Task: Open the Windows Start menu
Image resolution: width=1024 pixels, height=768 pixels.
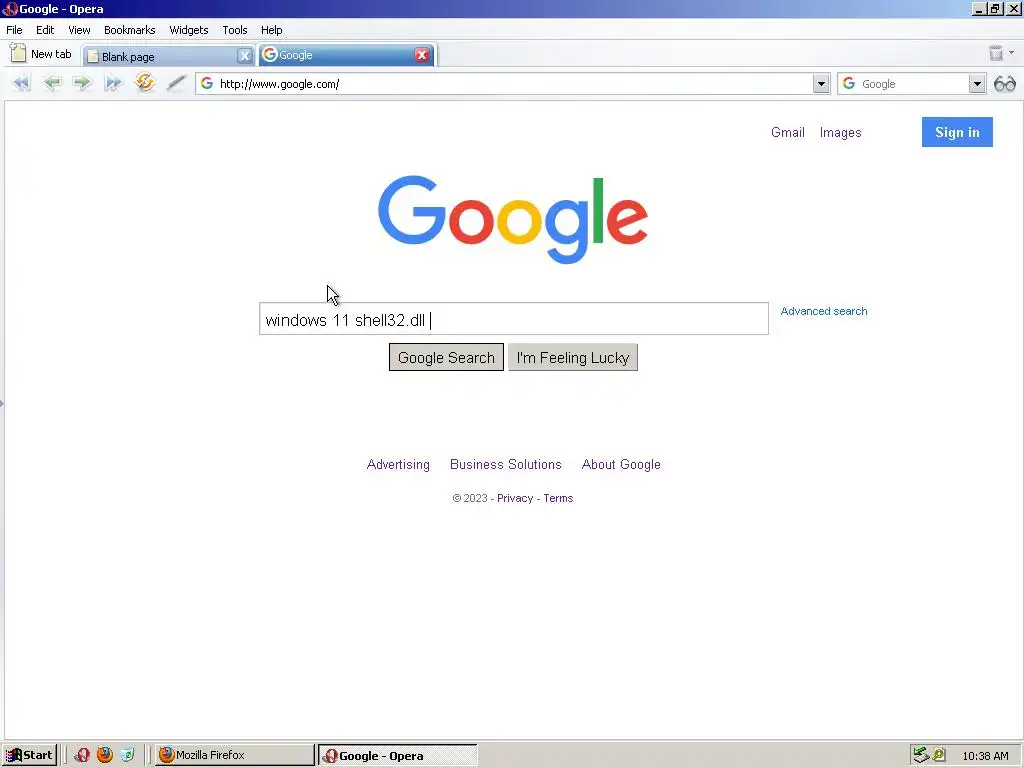Action: [29, 755]
